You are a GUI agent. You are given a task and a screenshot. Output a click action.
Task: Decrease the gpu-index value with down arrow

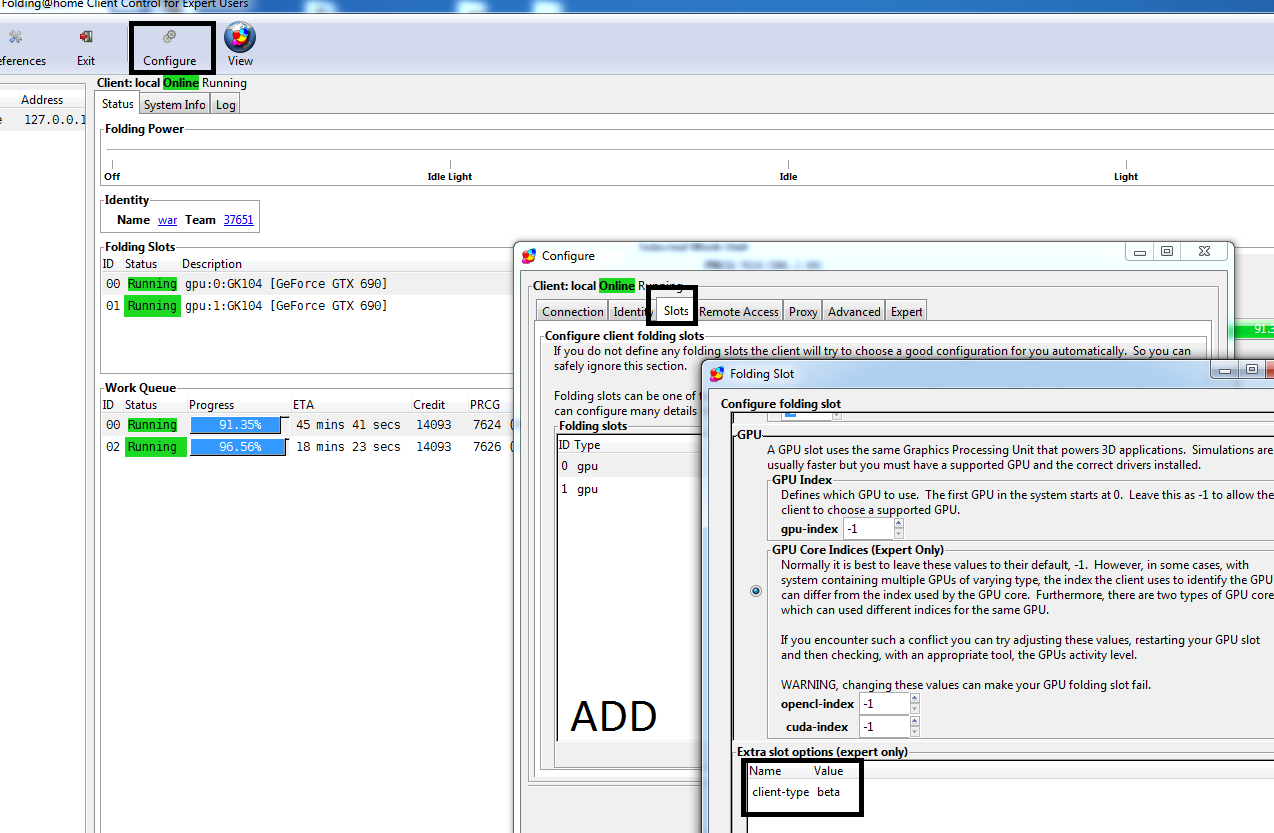point(898,533)
